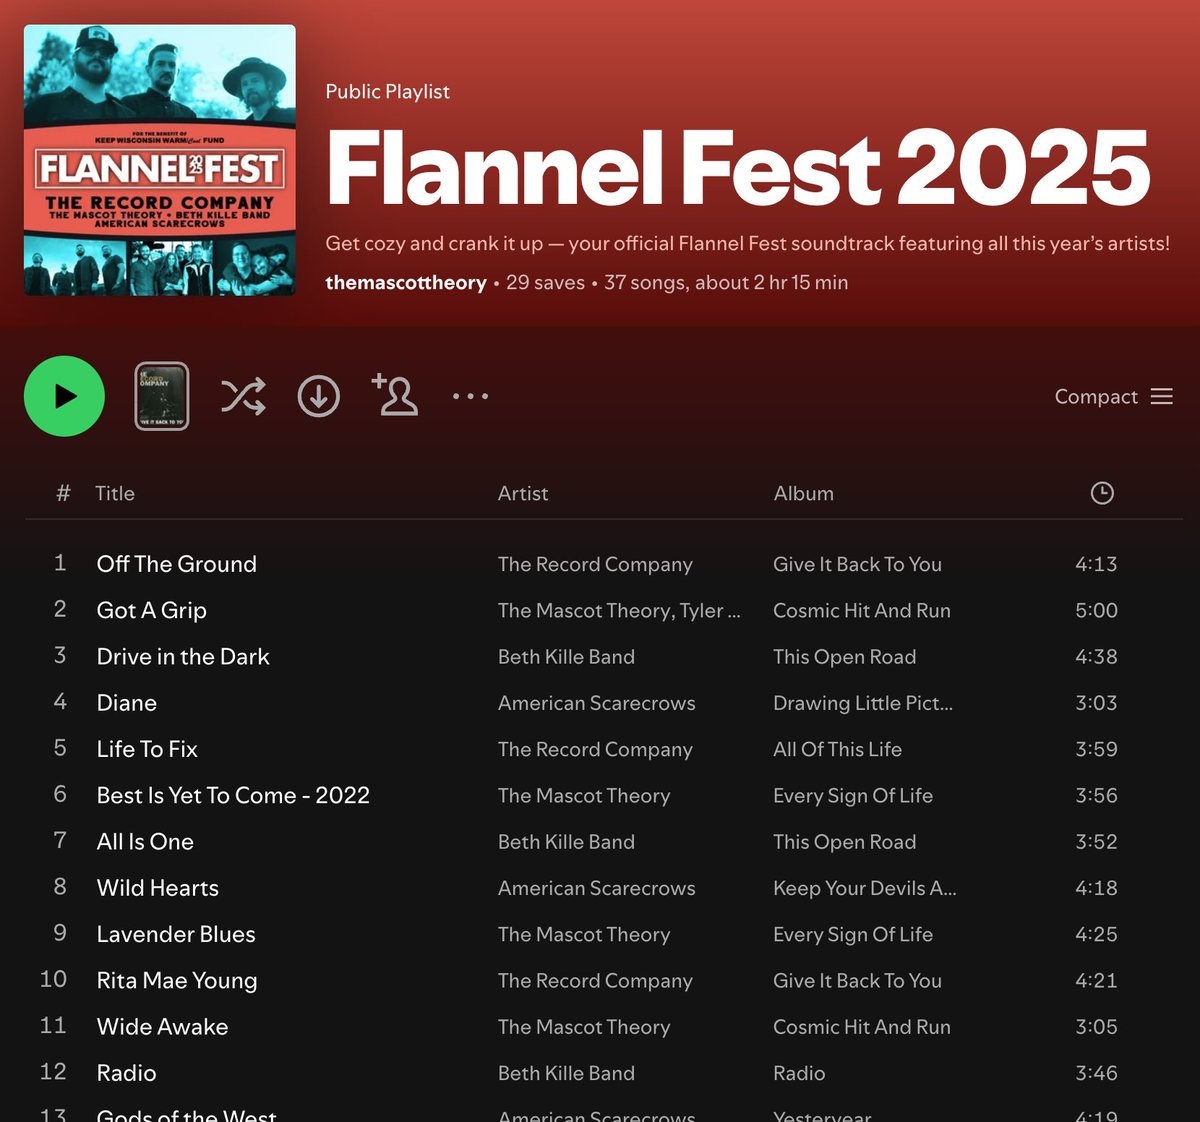The image size is (1200, 1122).
Task: Click the duration 5:00 on Got A Grip row
Action: coord(1096,610)
